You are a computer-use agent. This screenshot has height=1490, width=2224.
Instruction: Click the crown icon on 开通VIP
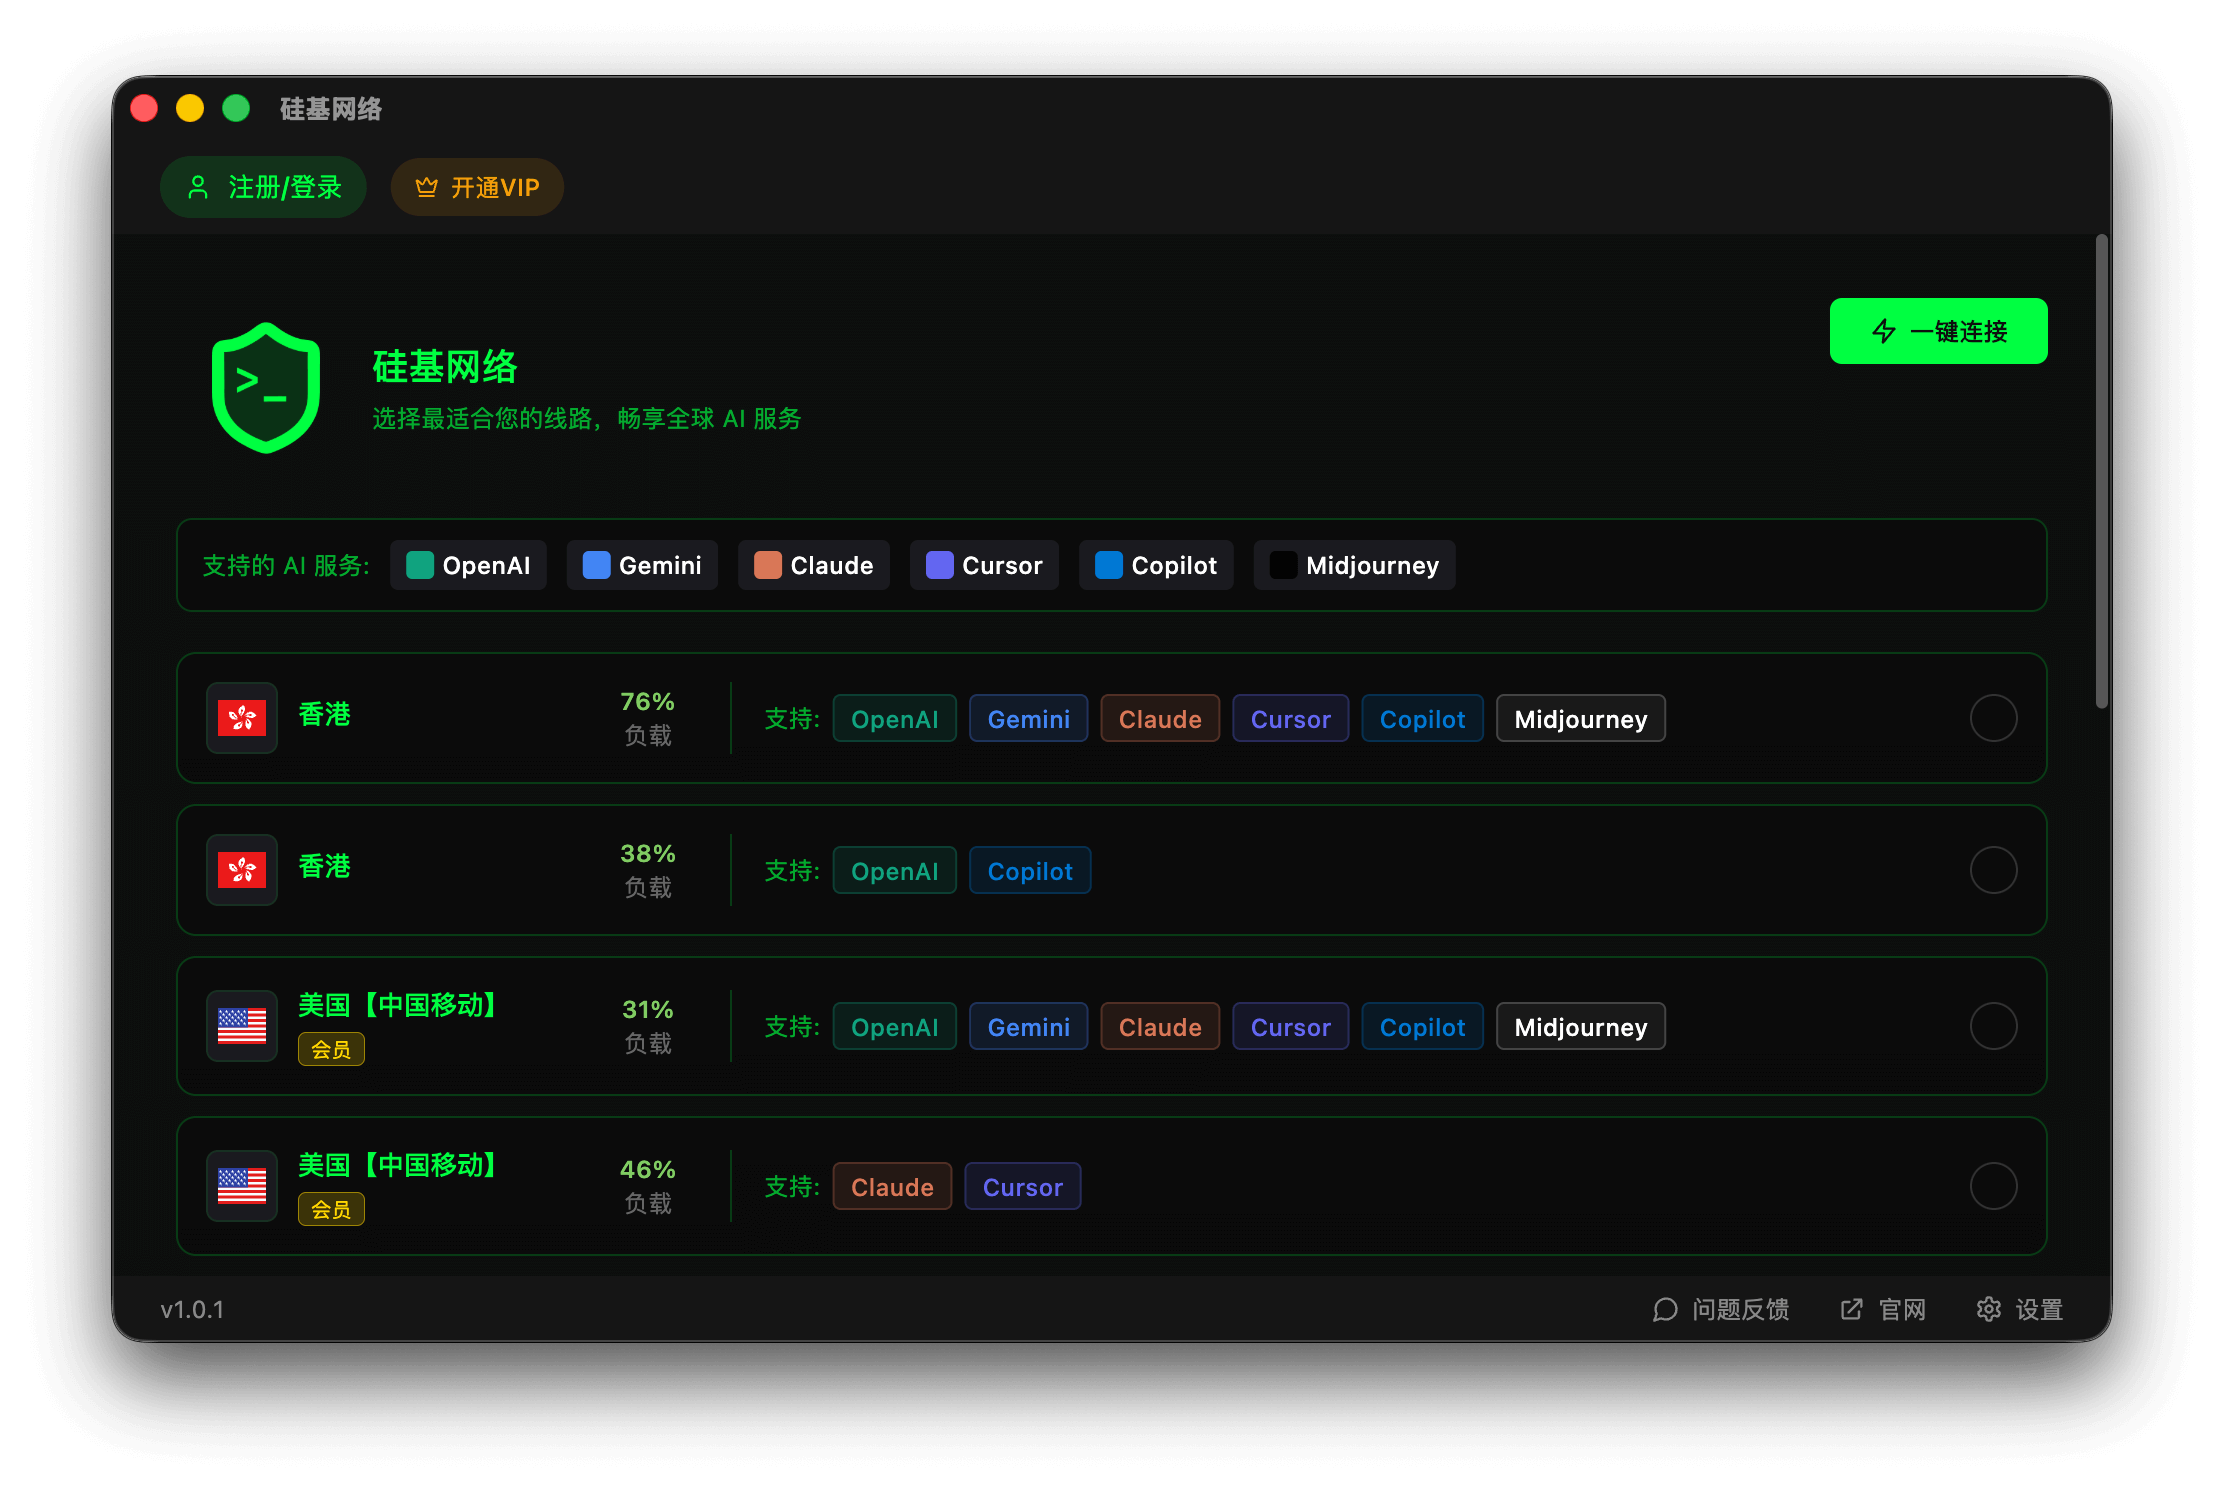tap(427, 186)
